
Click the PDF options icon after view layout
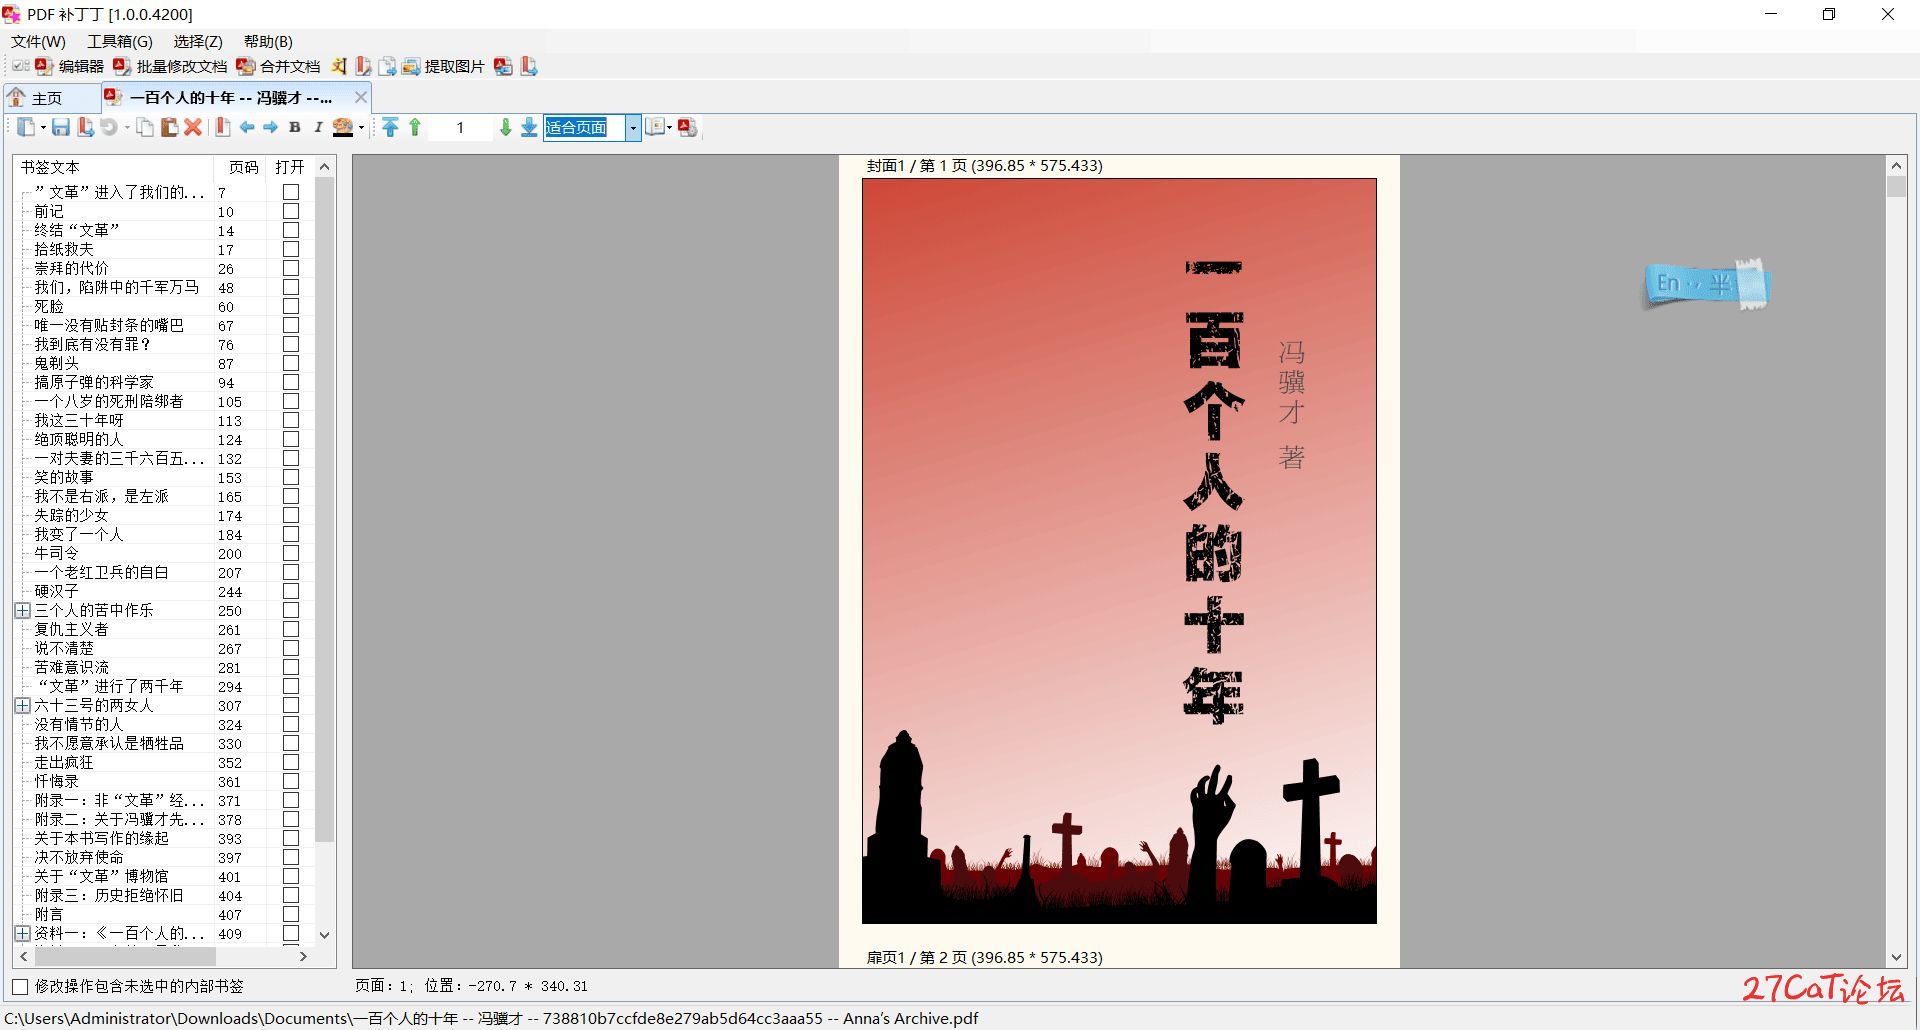click(x=687, y=127)
